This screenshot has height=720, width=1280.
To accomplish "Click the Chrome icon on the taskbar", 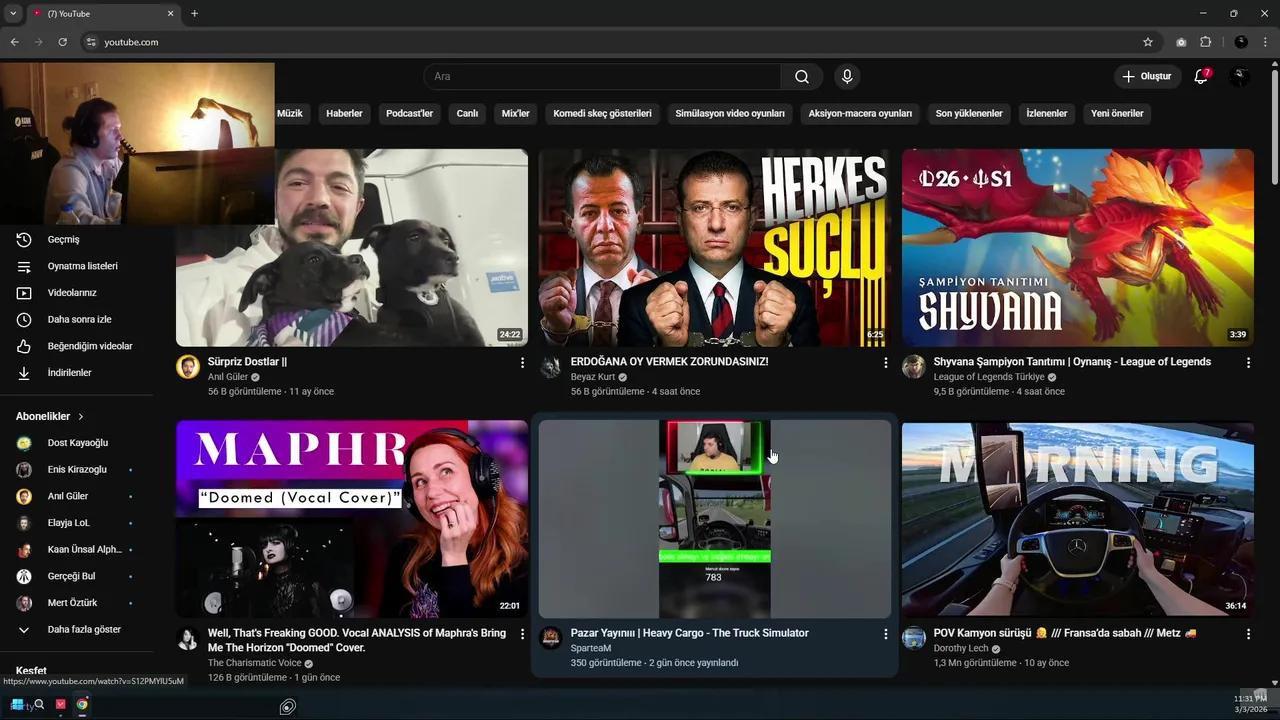I will [x=82, y=705].
